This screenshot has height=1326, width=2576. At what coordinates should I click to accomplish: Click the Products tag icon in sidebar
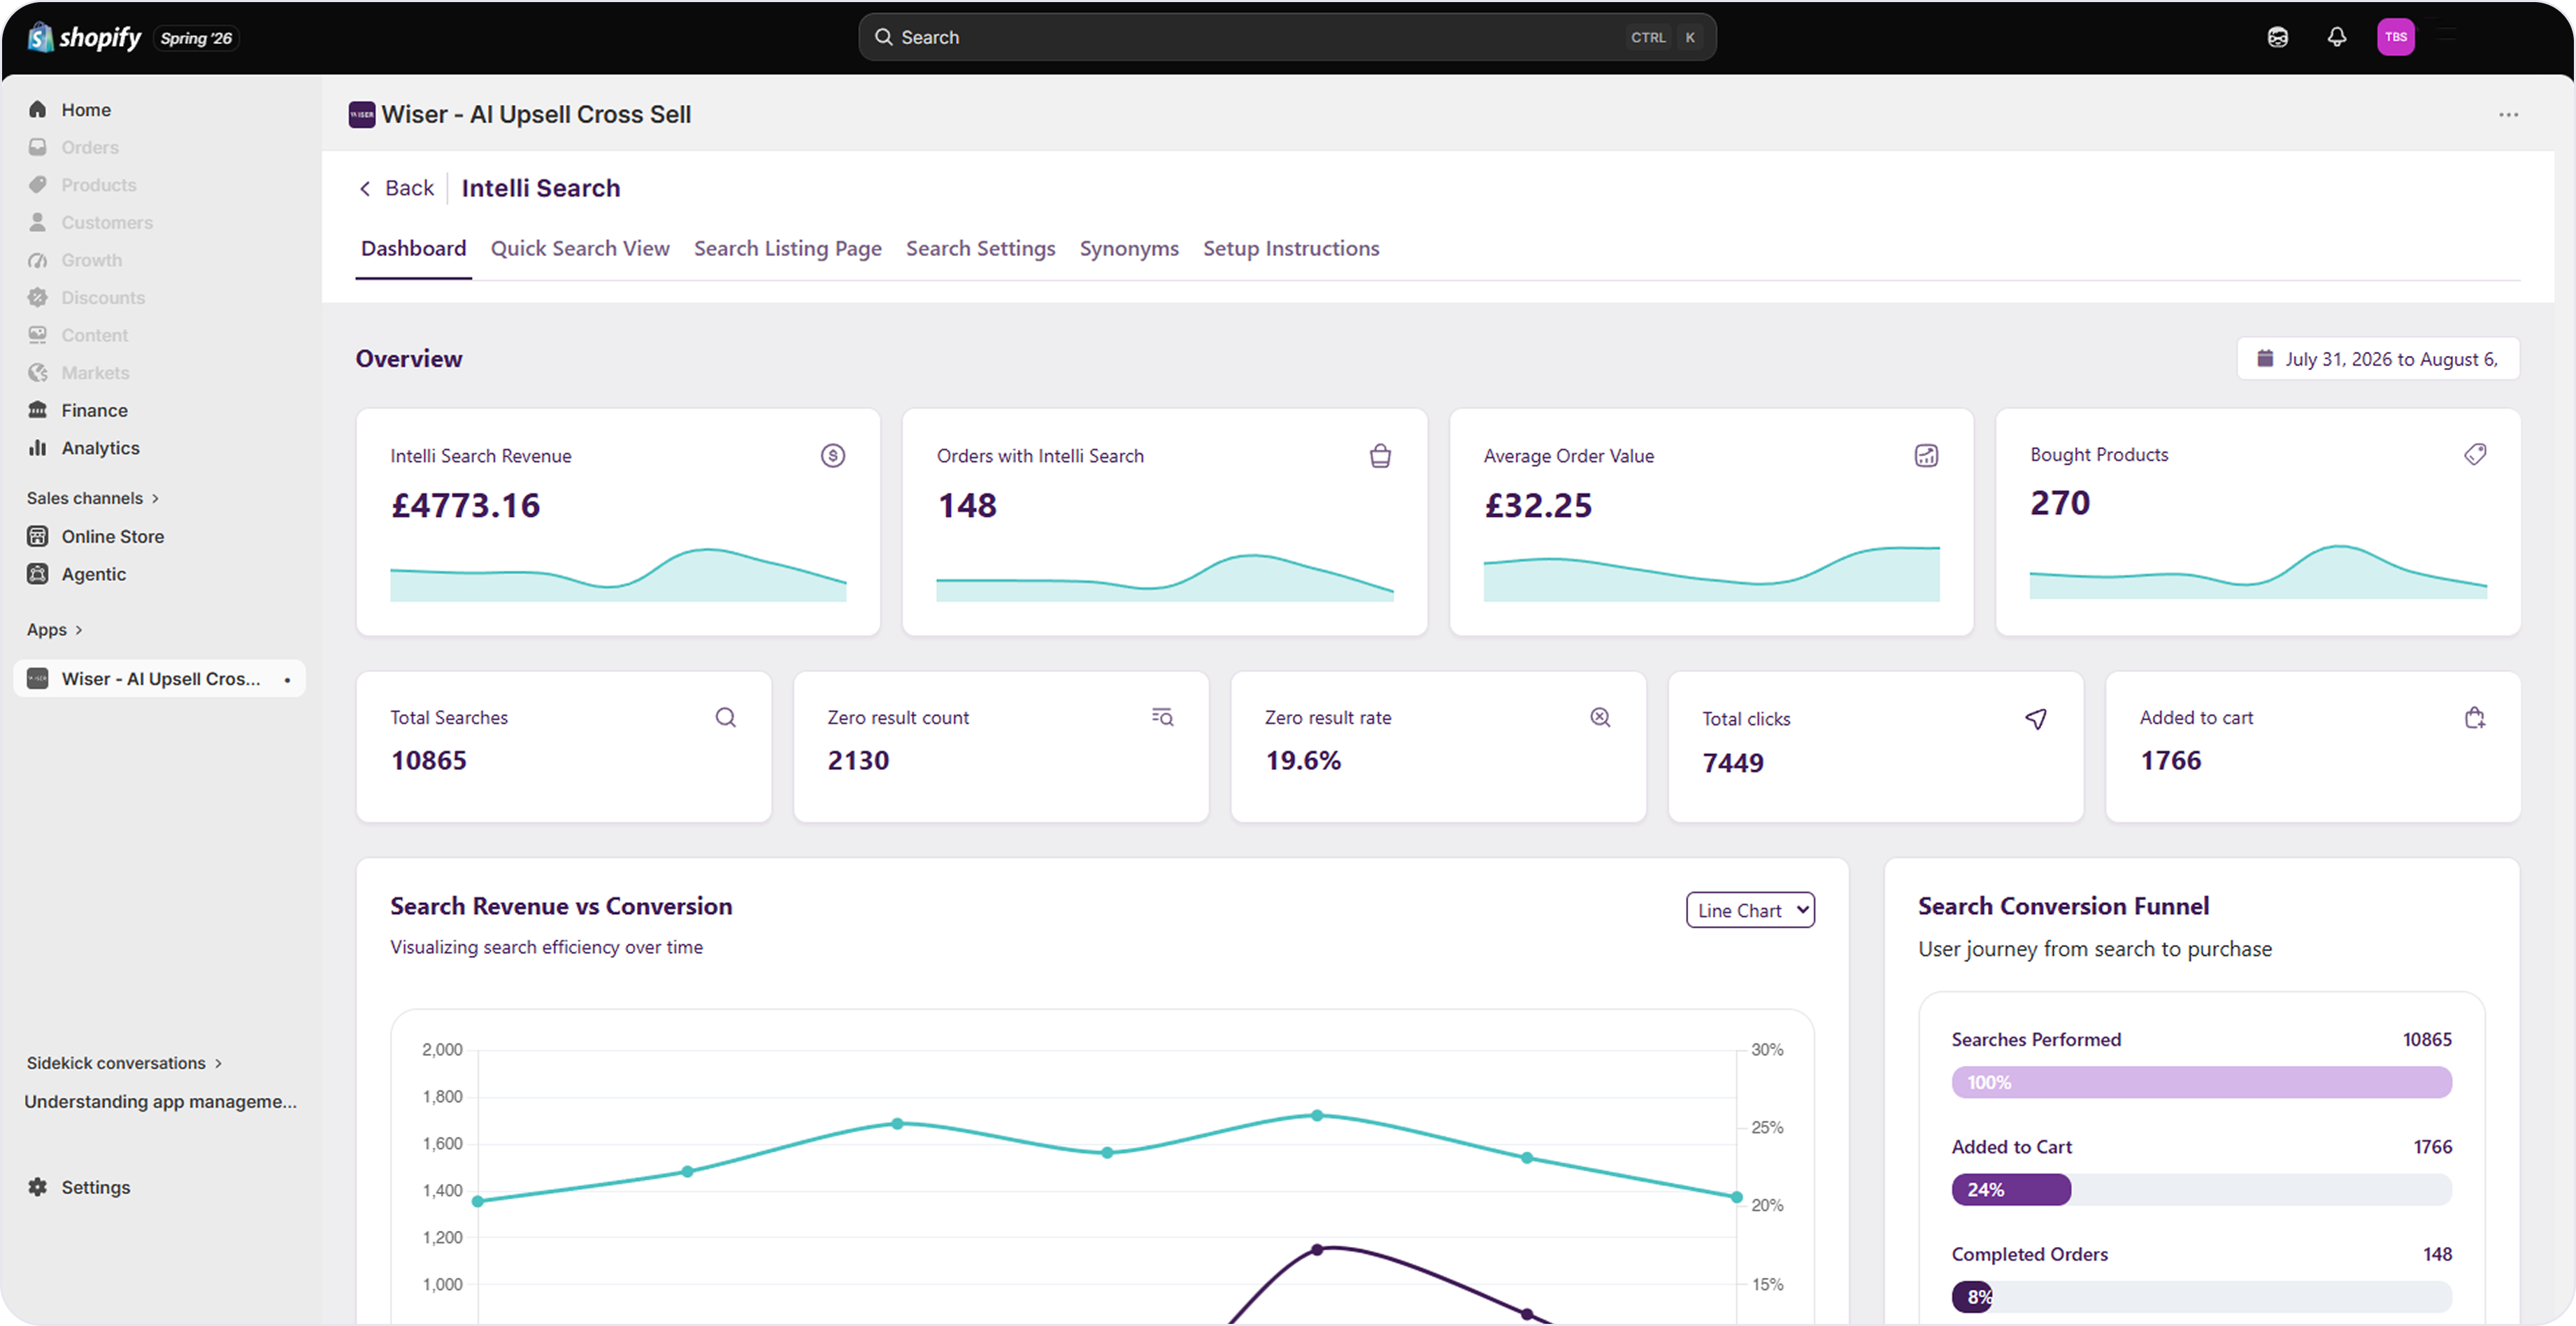click(x=38, y=185)
